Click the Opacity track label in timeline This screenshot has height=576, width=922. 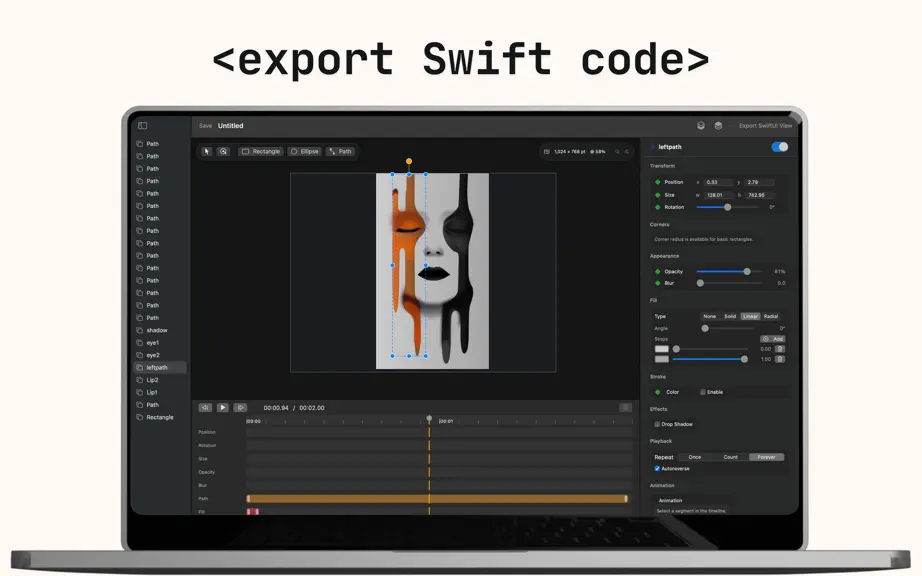pos(206,472)
